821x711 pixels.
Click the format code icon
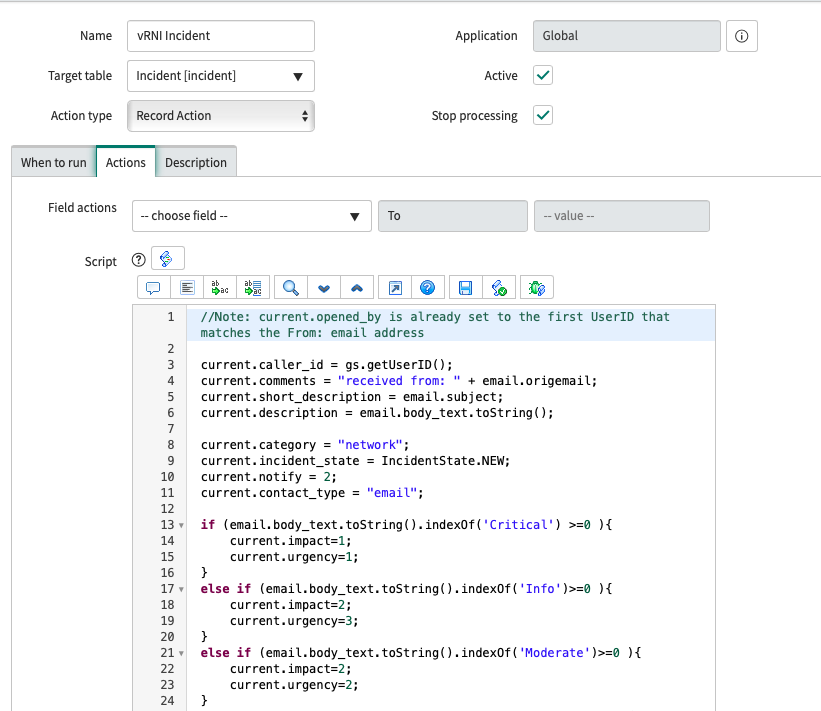click(186, 288)
